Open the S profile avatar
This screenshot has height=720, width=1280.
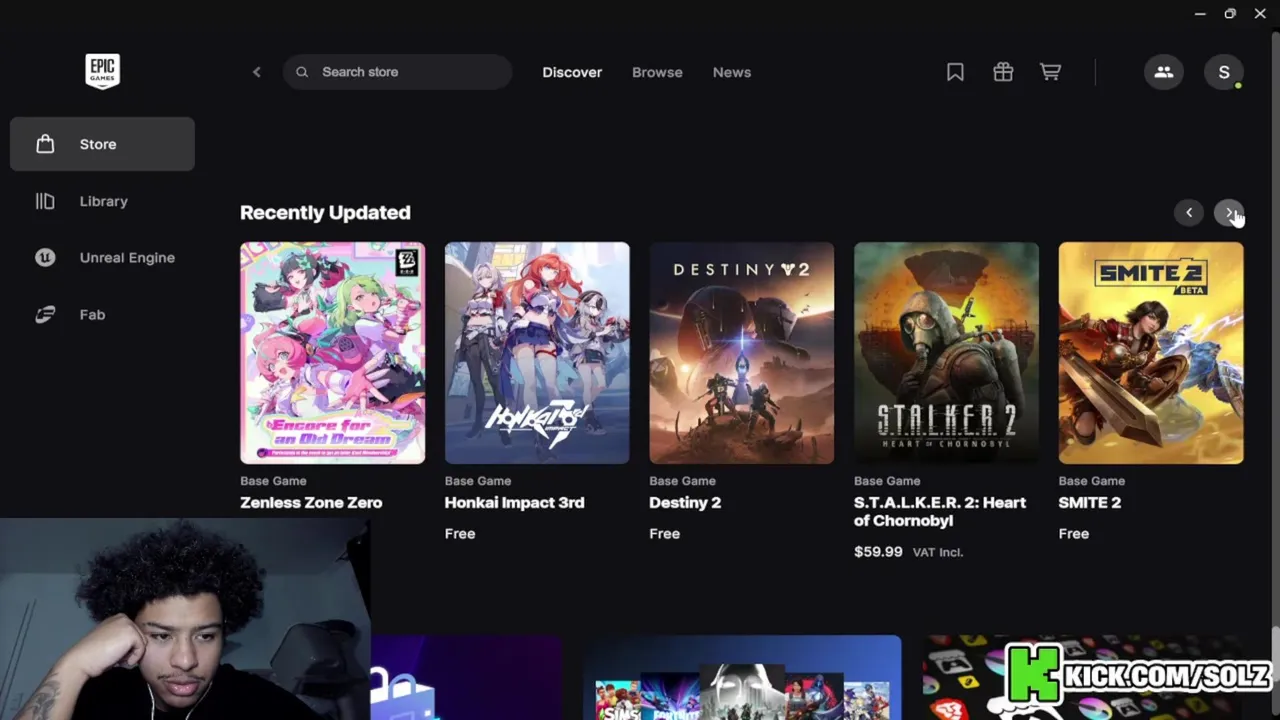tap(1224, 72)
